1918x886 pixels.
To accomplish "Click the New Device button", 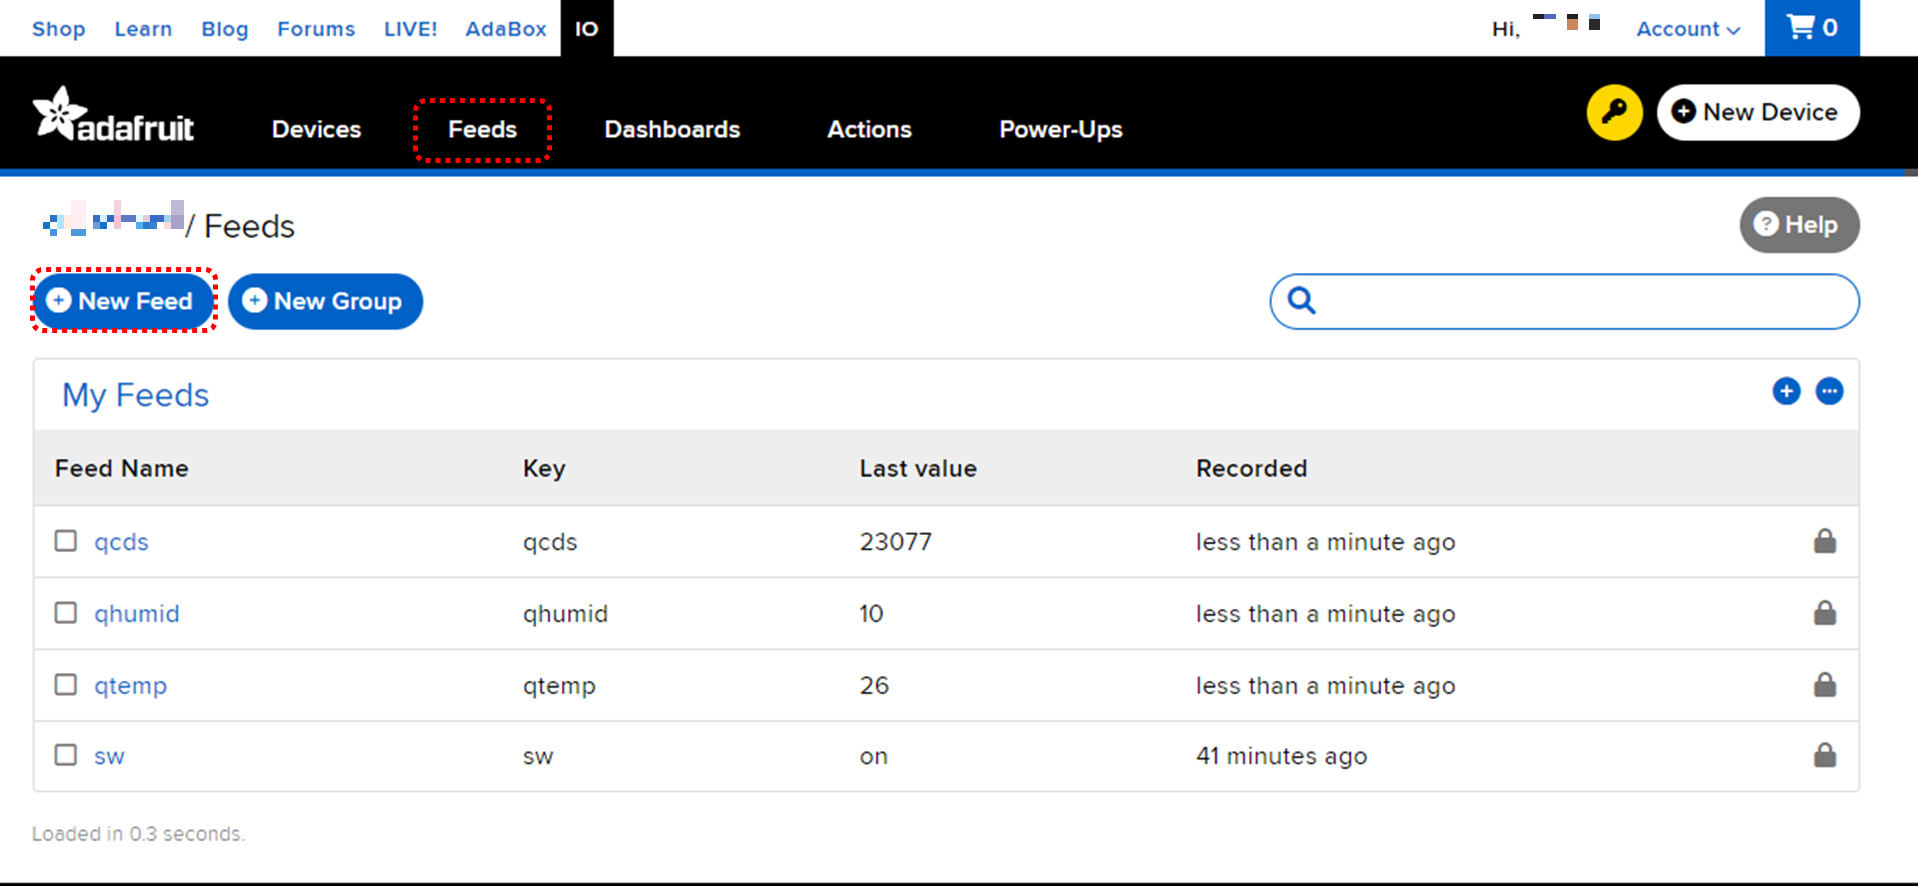I will point(1758,112).
